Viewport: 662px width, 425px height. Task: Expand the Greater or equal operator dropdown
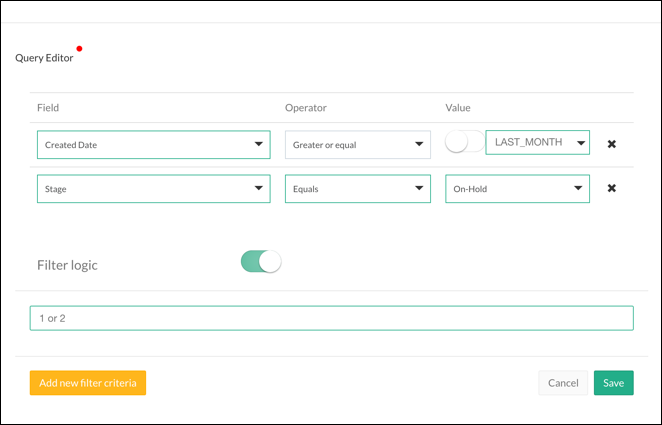click(357, 145)
